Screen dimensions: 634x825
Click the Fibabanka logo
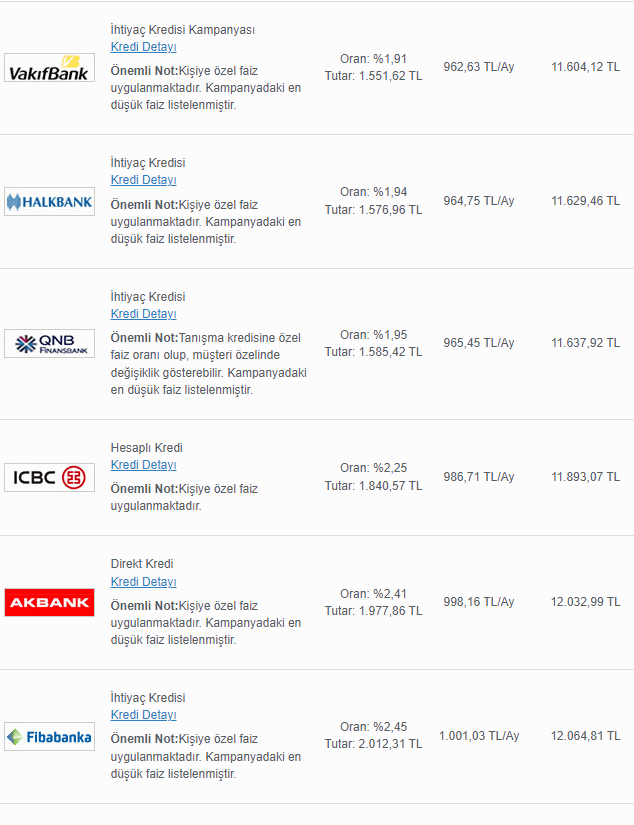pos(49,737)
